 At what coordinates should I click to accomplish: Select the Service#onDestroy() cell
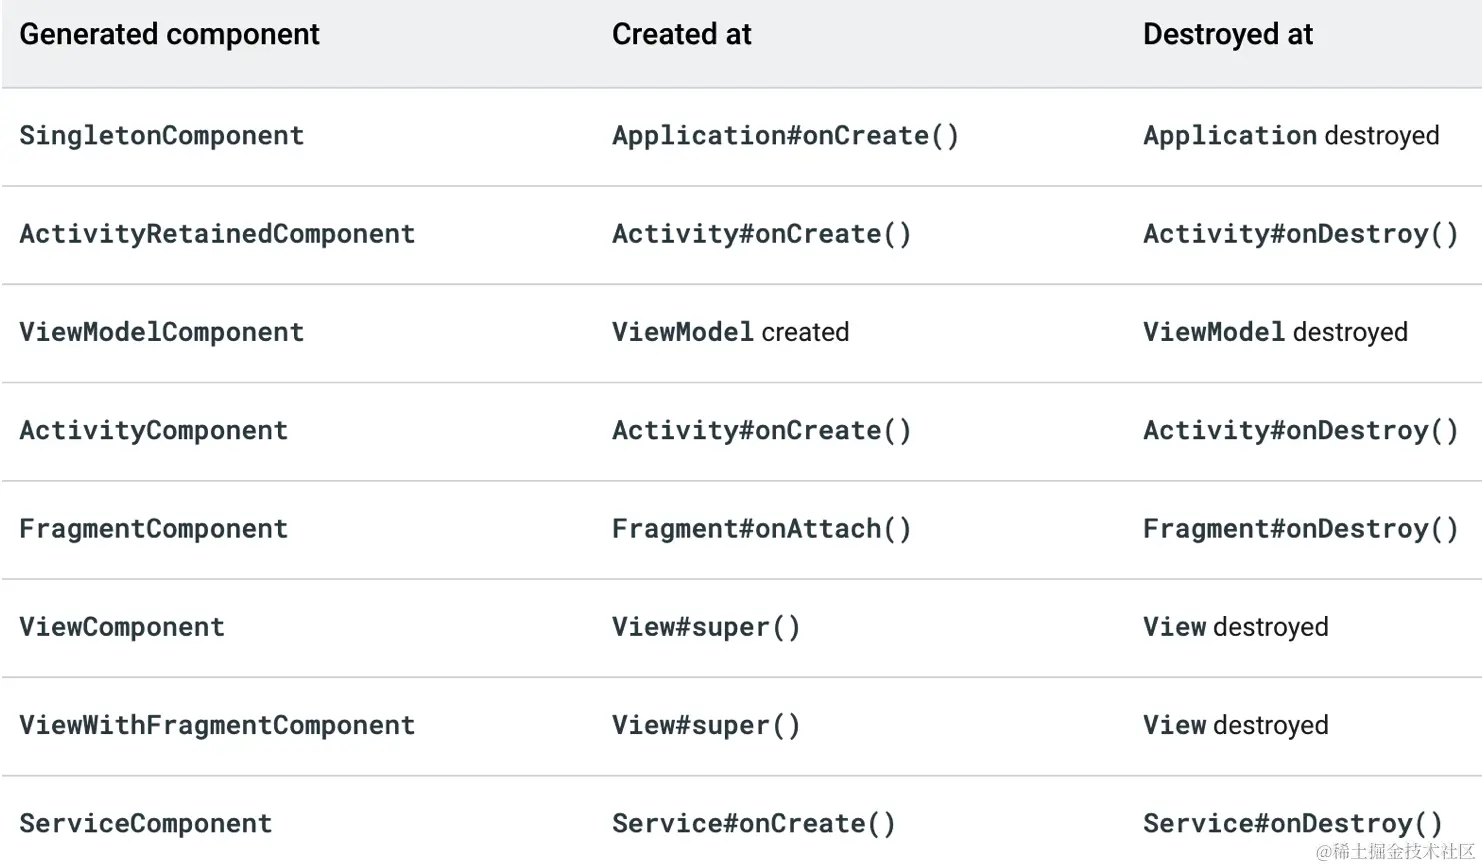click(1292, 824)
